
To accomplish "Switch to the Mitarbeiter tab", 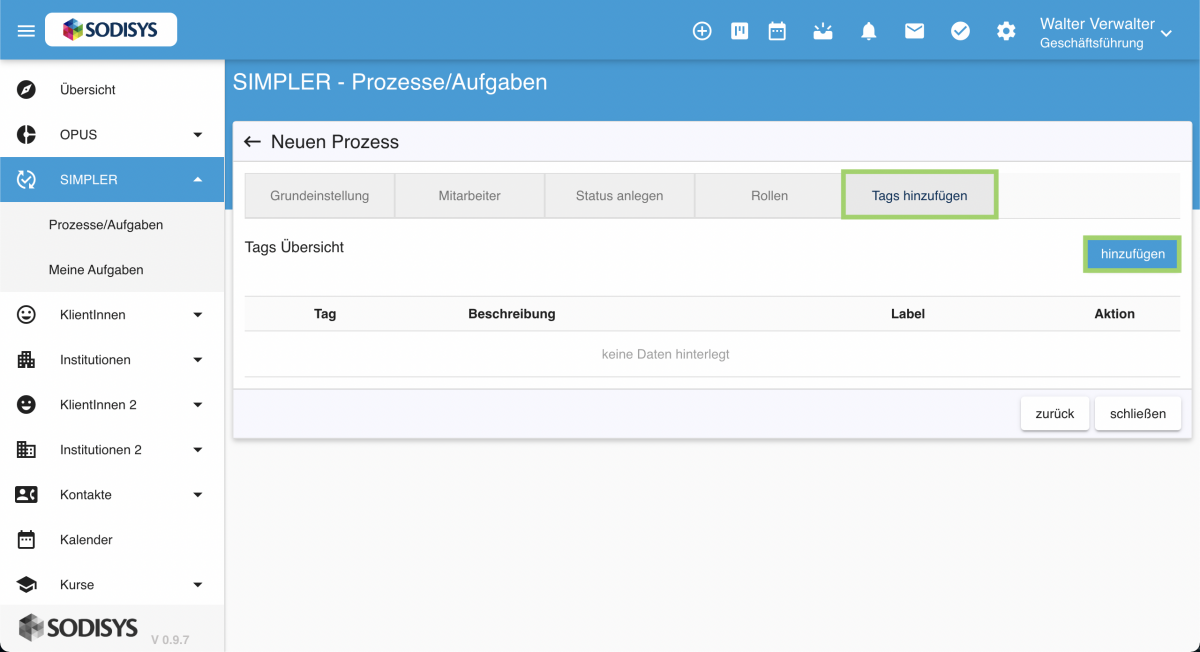I will click(470, 196).
